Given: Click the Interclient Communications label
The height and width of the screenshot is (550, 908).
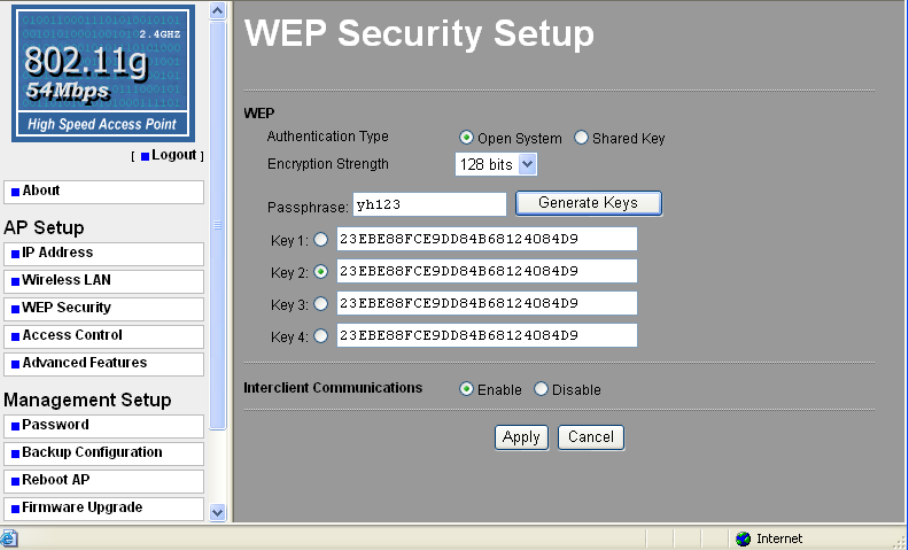Looking at the screenshot, I should [333, 388].
